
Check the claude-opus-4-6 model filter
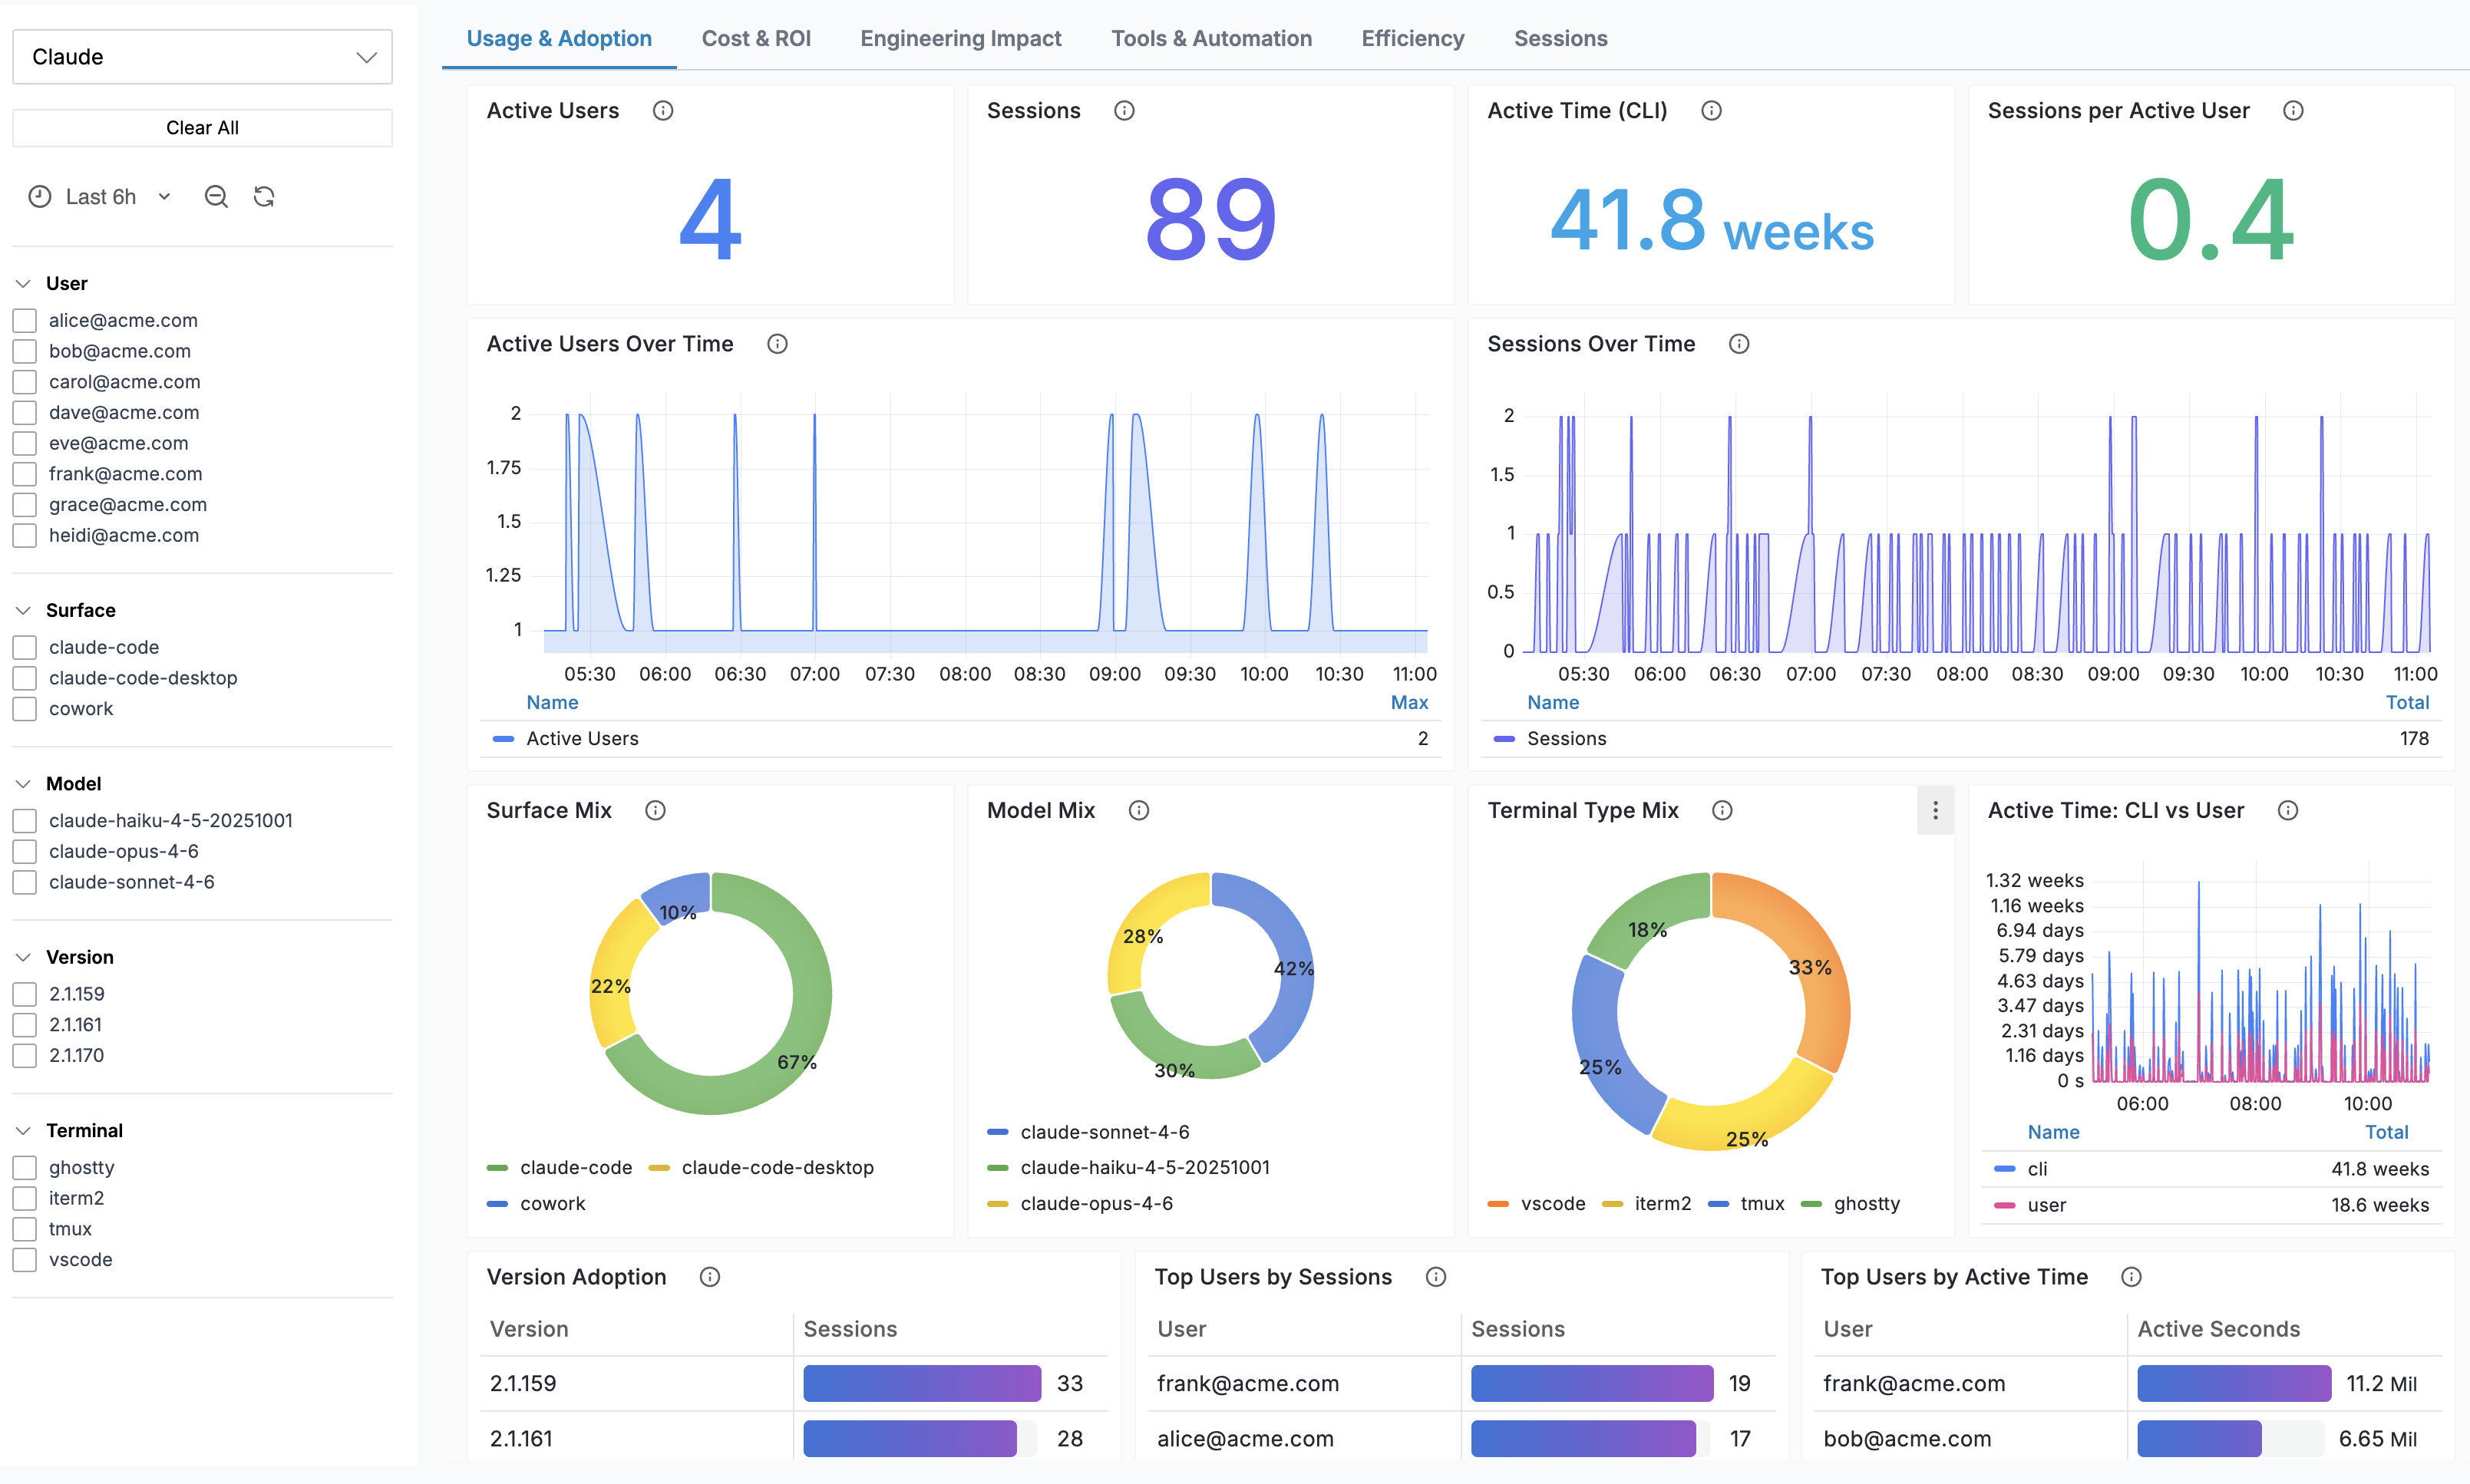point(25,852)
